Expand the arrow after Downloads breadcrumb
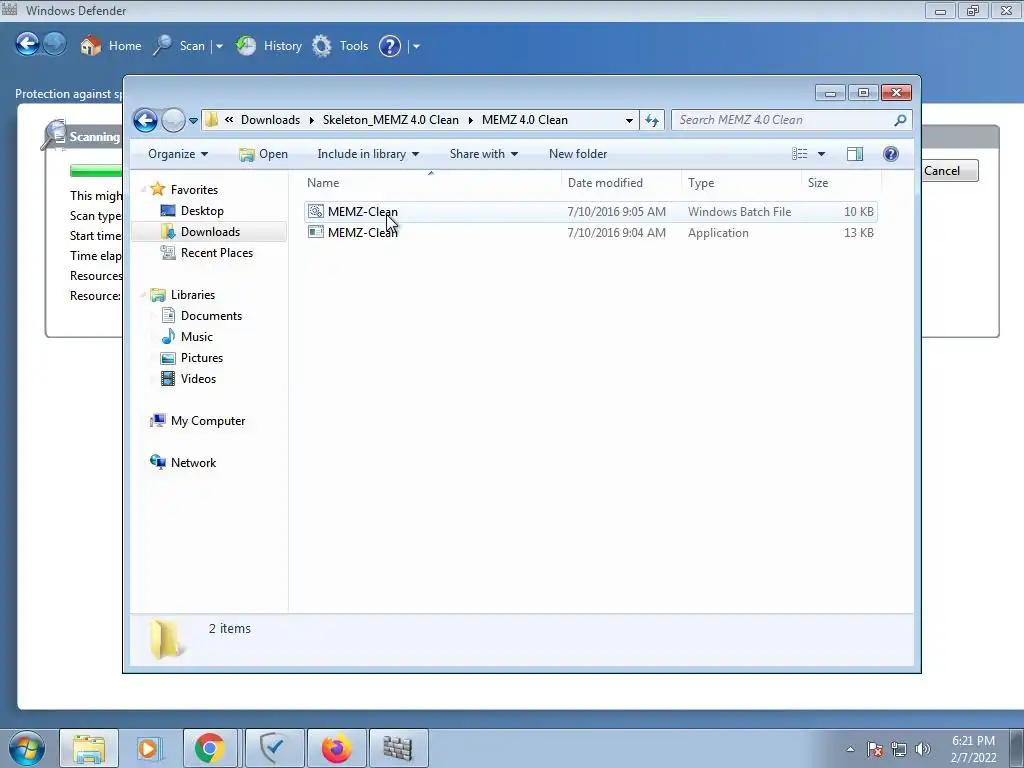The image size is (1024, 768). tap(312, 120)
